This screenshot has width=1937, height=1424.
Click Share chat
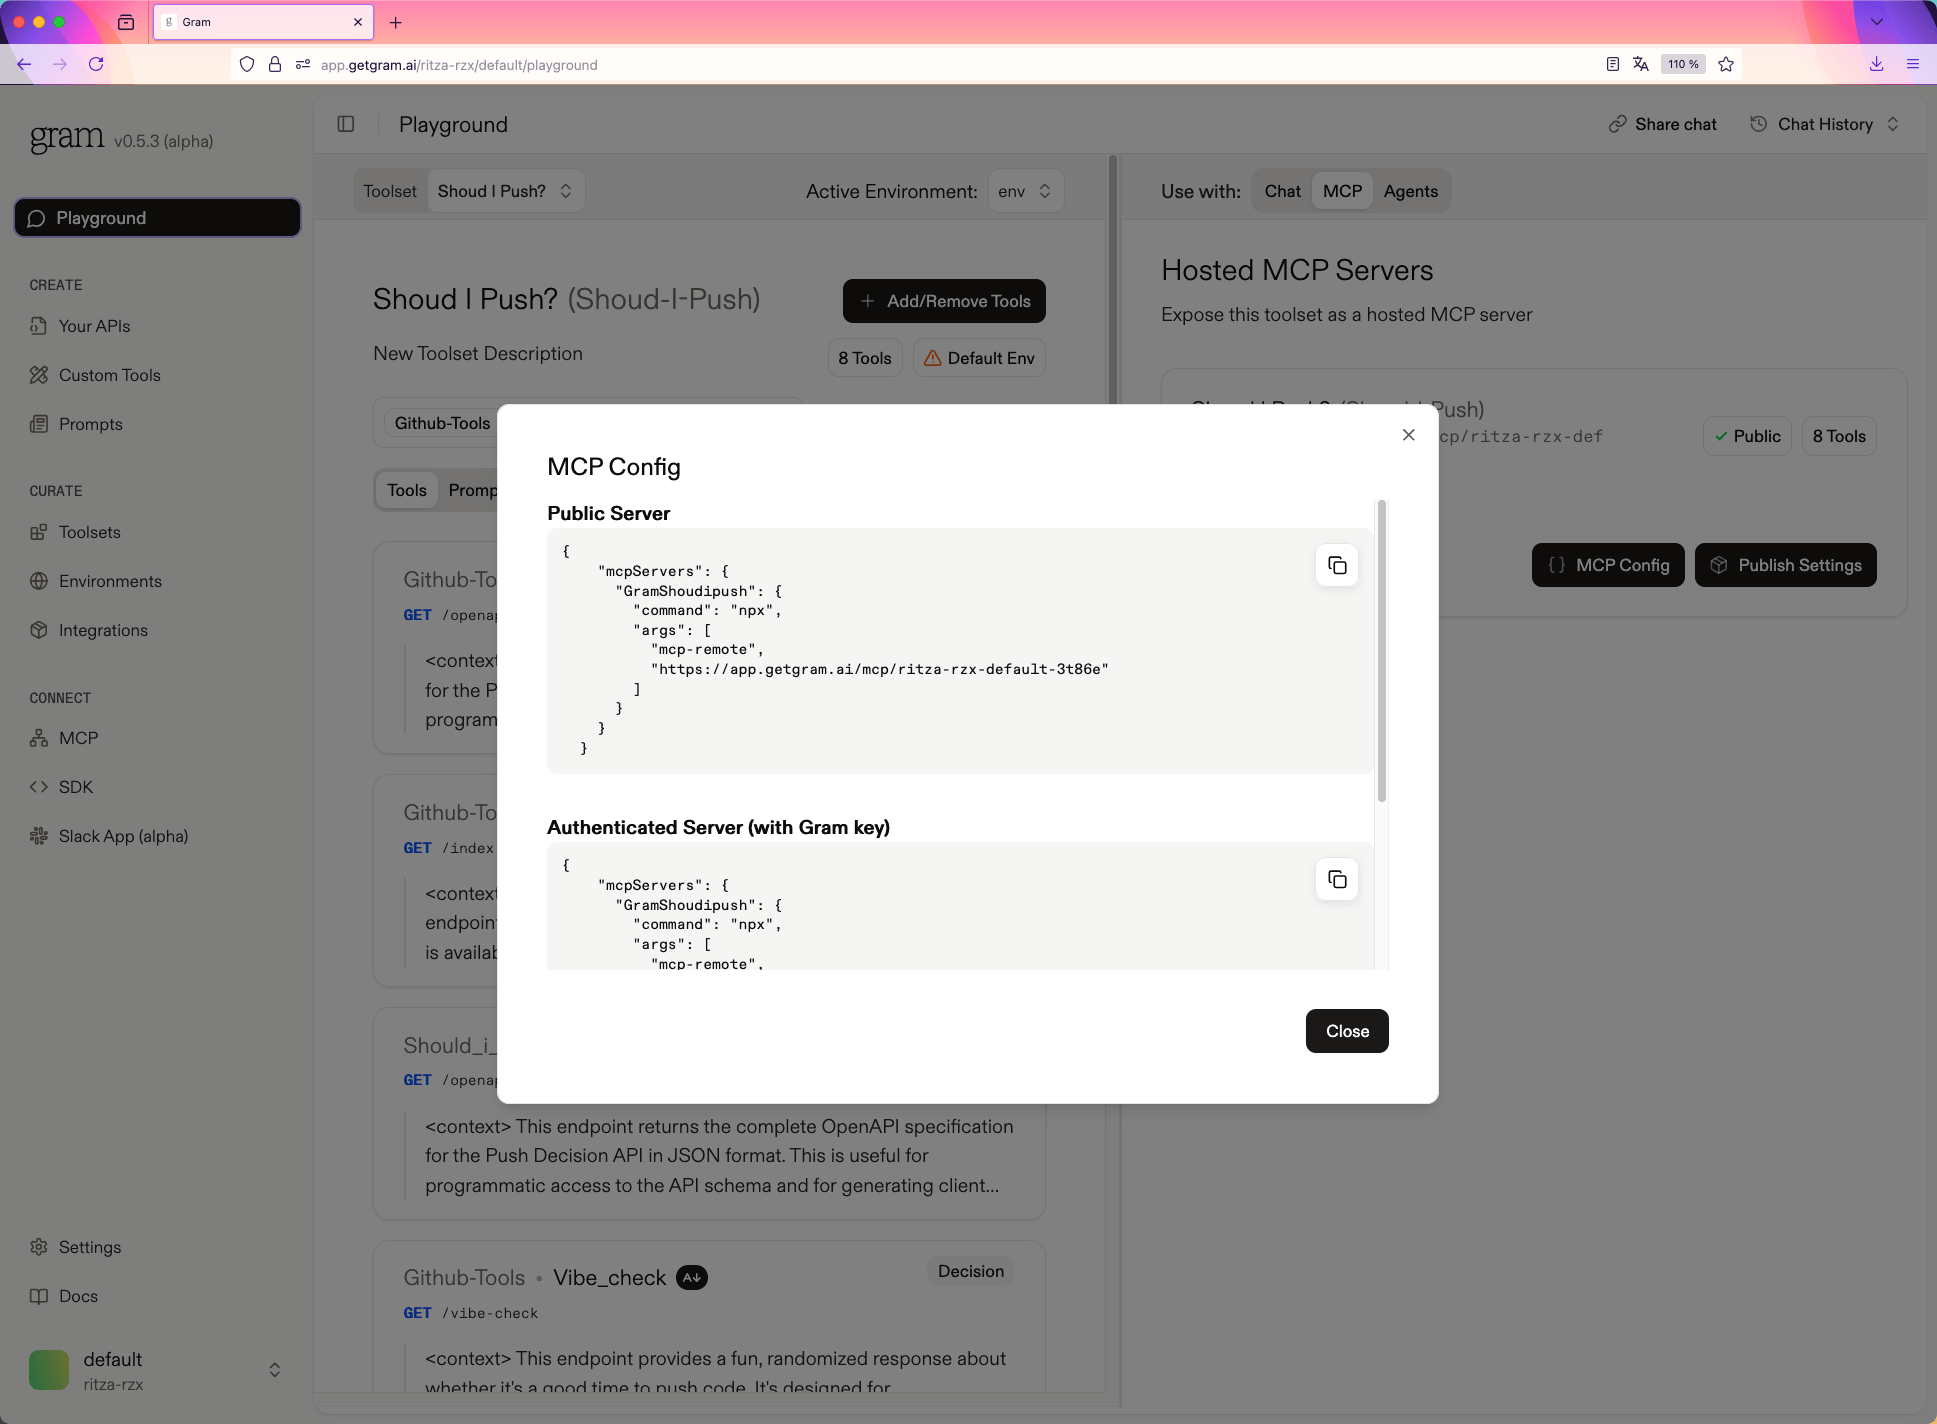(x=1663, y=124)
